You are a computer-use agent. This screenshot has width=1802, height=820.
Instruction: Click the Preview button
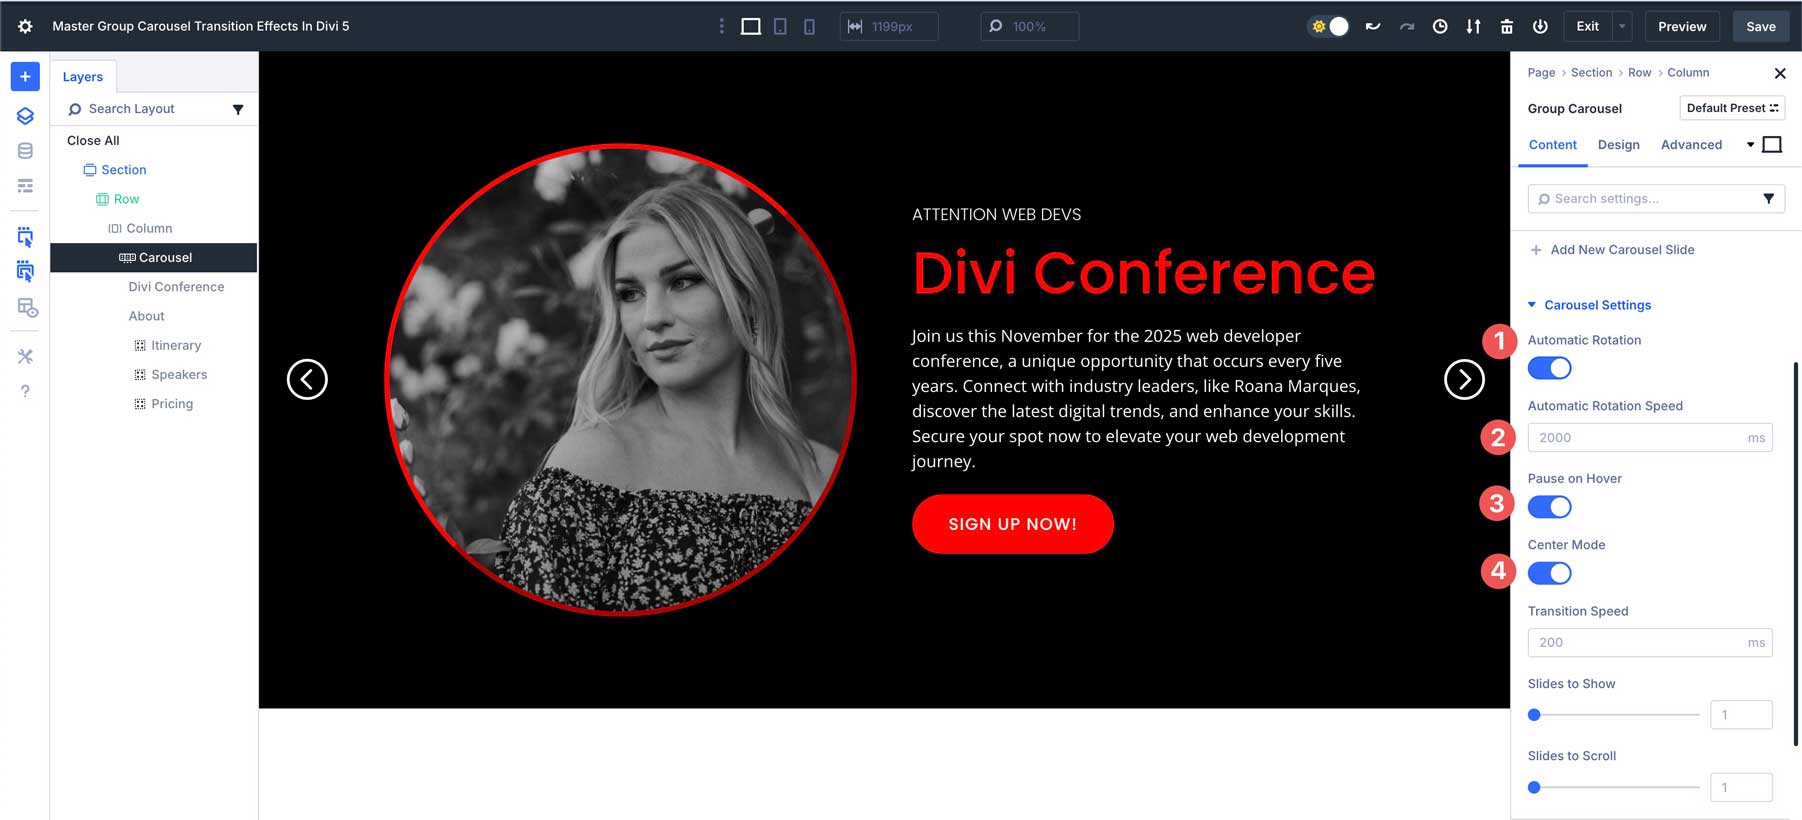click(1682, 26)
